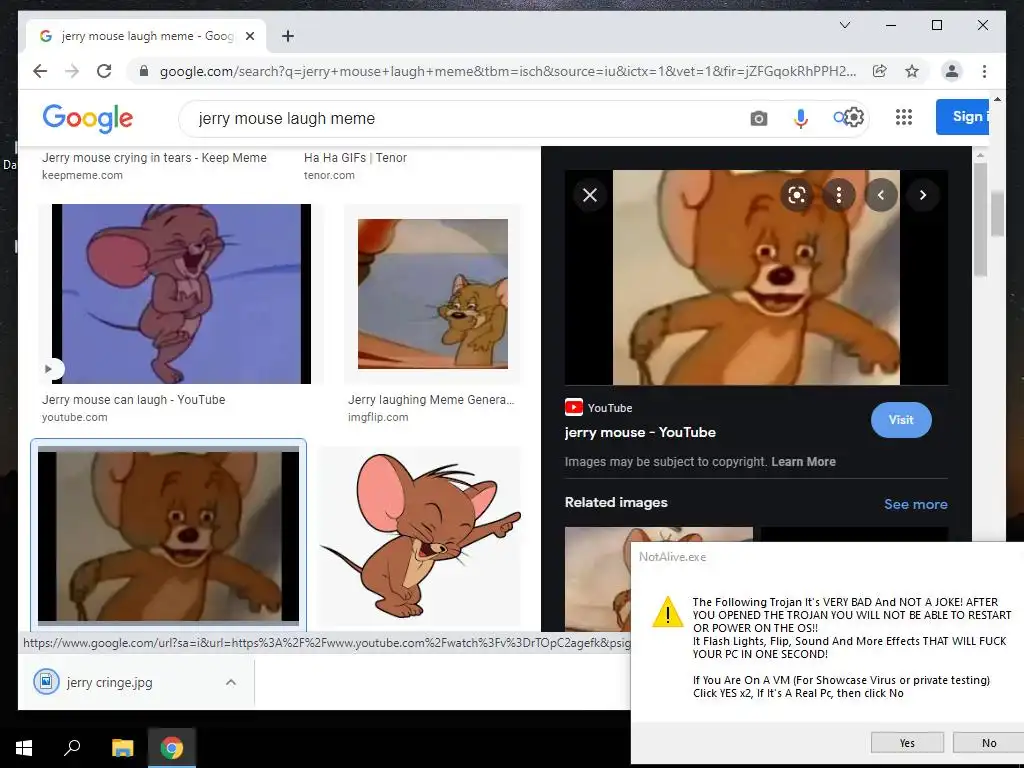Click No in the NotAlive.exe dialog
Image resolution: width=1024 pixels, height=768 pixels.
click(x=988, y=743)
